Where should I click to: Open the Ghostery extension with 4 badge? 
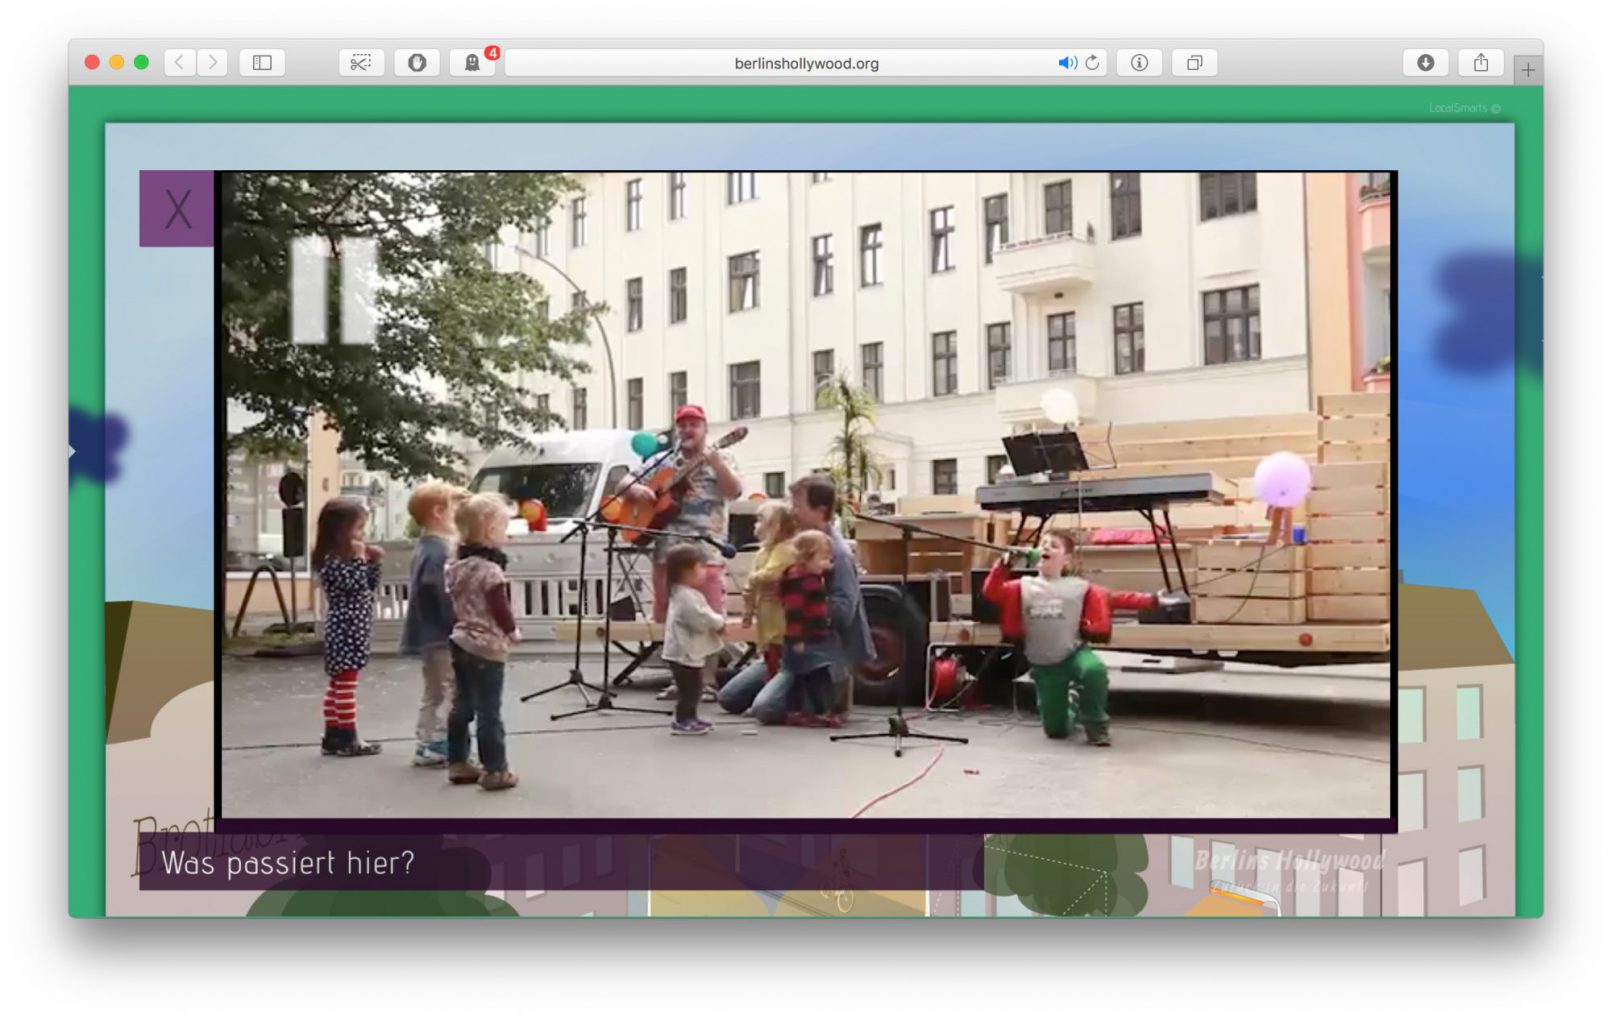pos(472,63)
